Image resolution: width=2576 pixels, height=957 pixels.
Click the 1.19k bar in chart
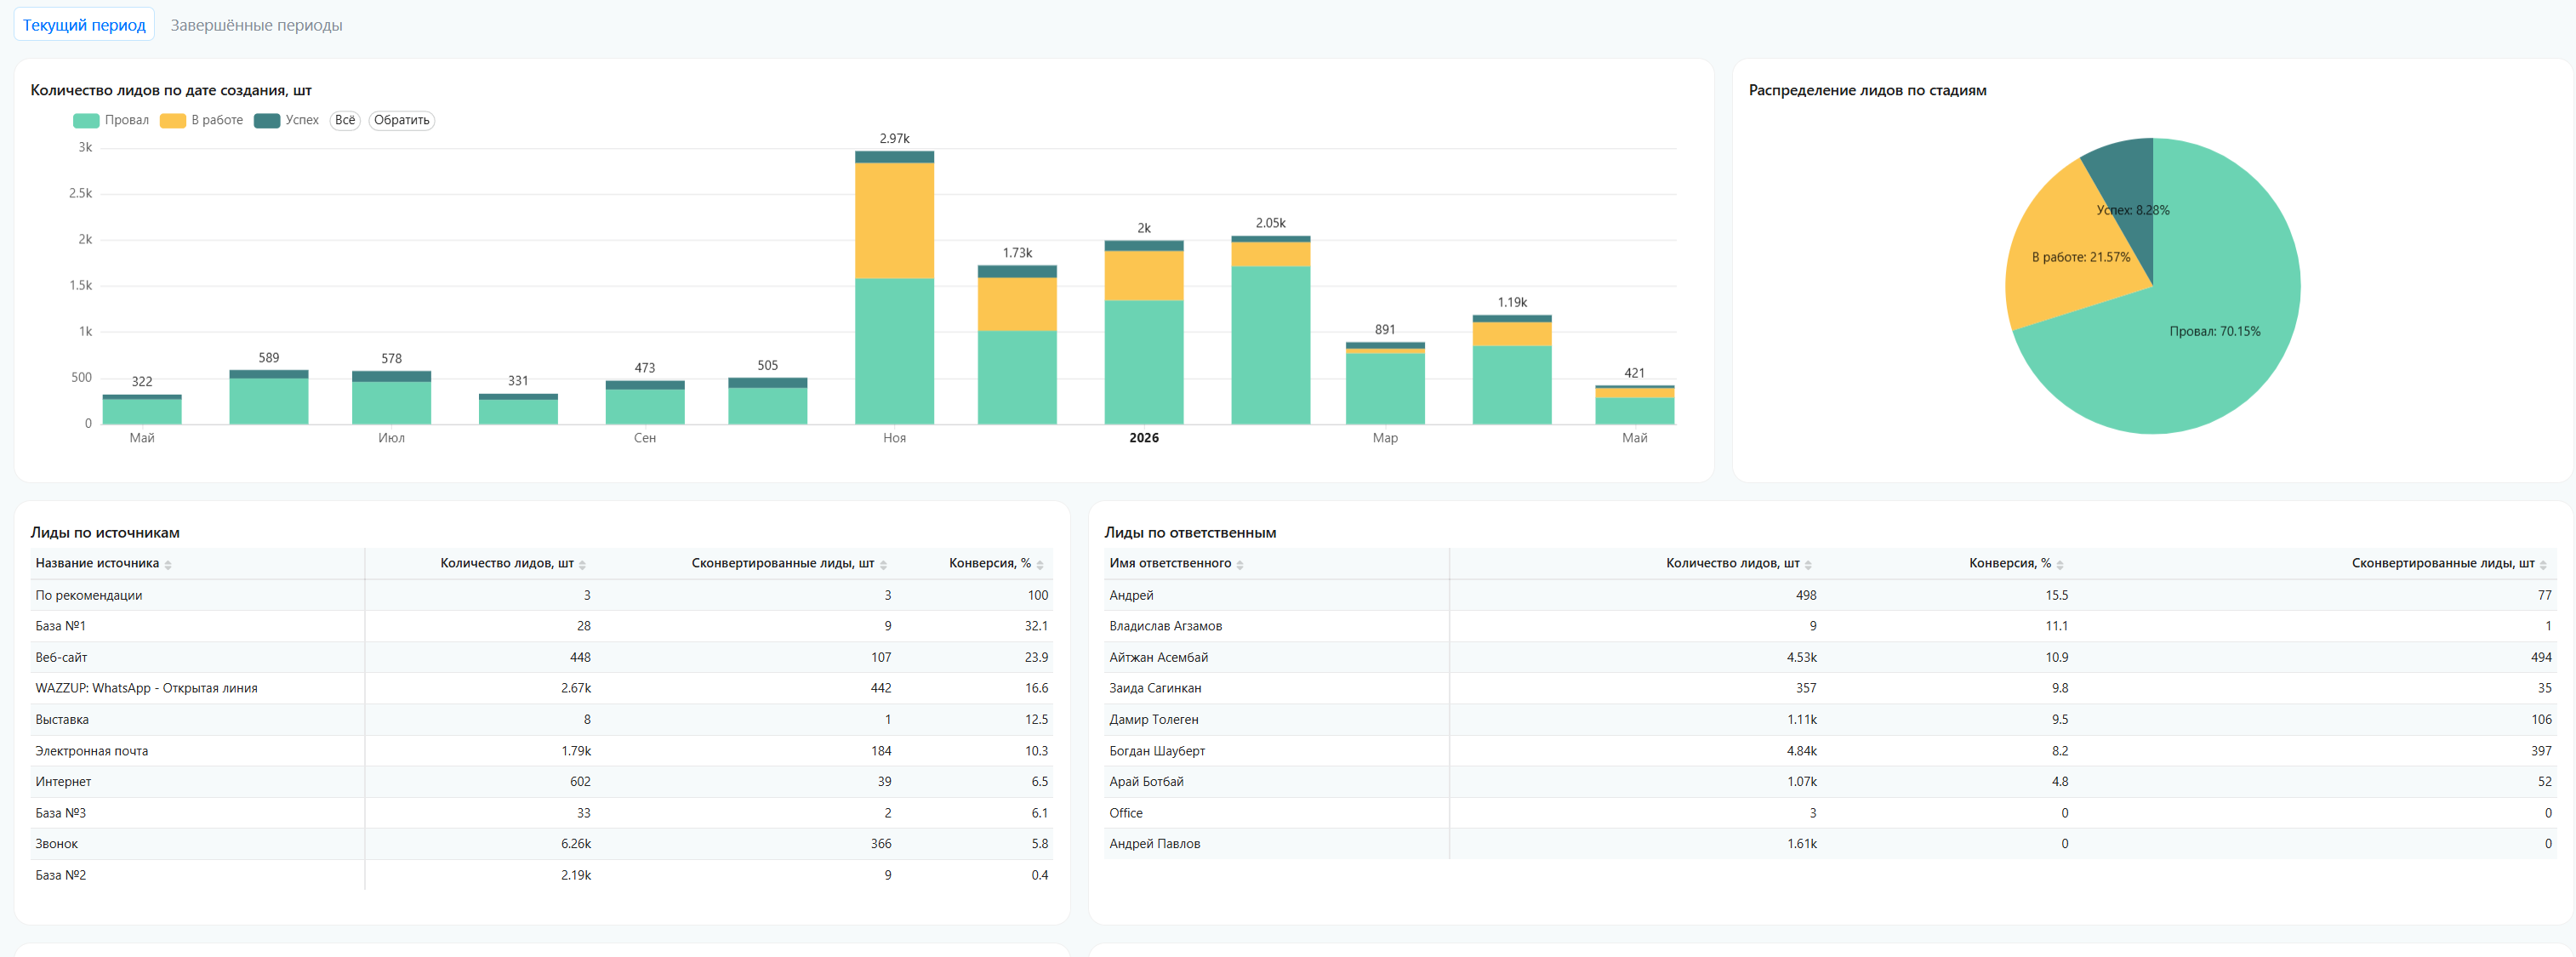coord(1512,370)
